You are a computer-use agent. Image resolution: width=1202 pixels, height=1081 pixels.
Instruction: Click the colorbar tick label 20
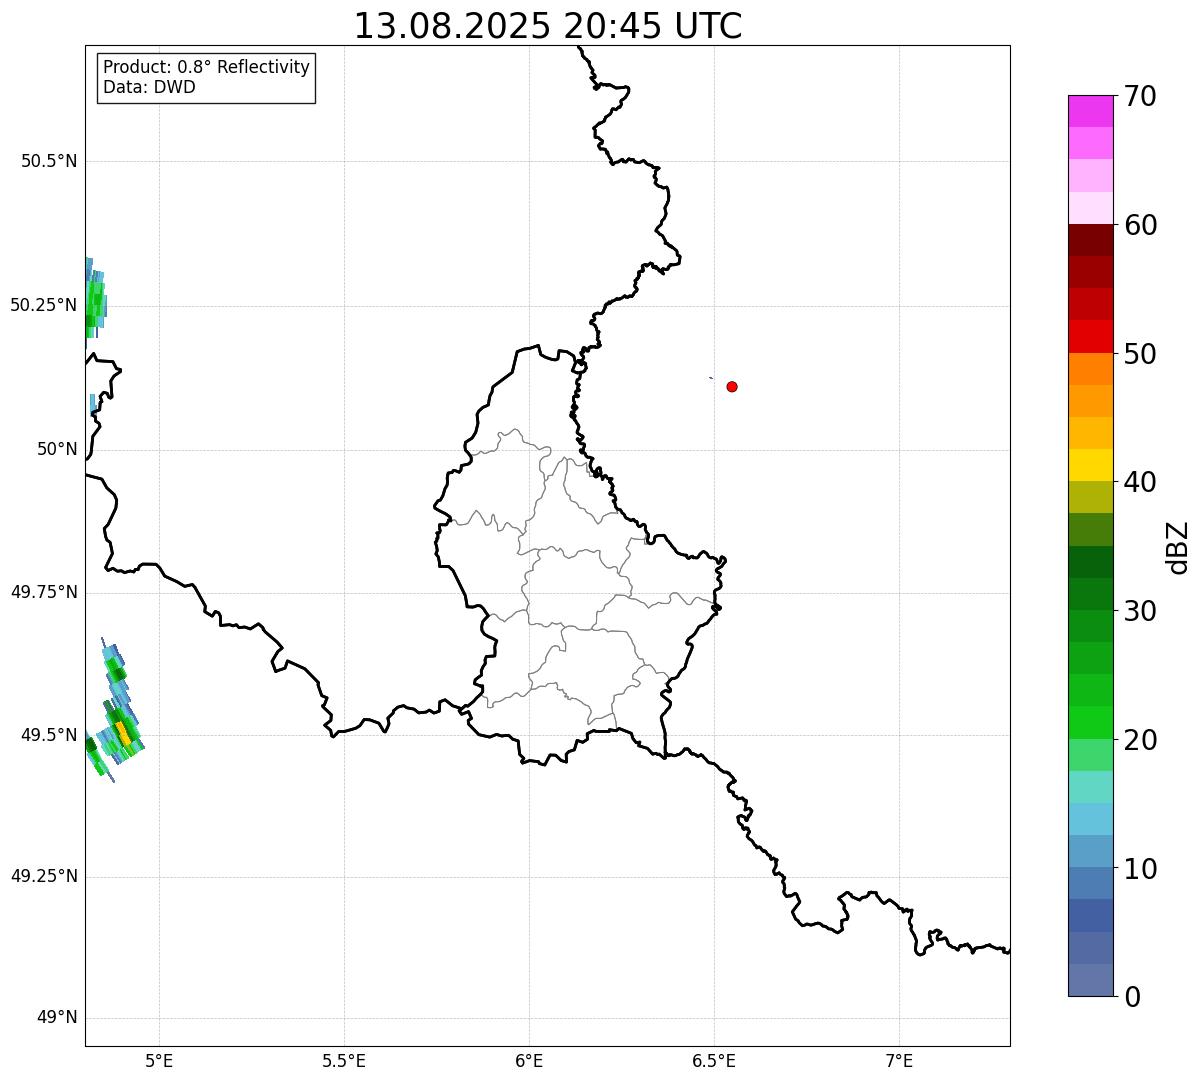pos(1140,740)
